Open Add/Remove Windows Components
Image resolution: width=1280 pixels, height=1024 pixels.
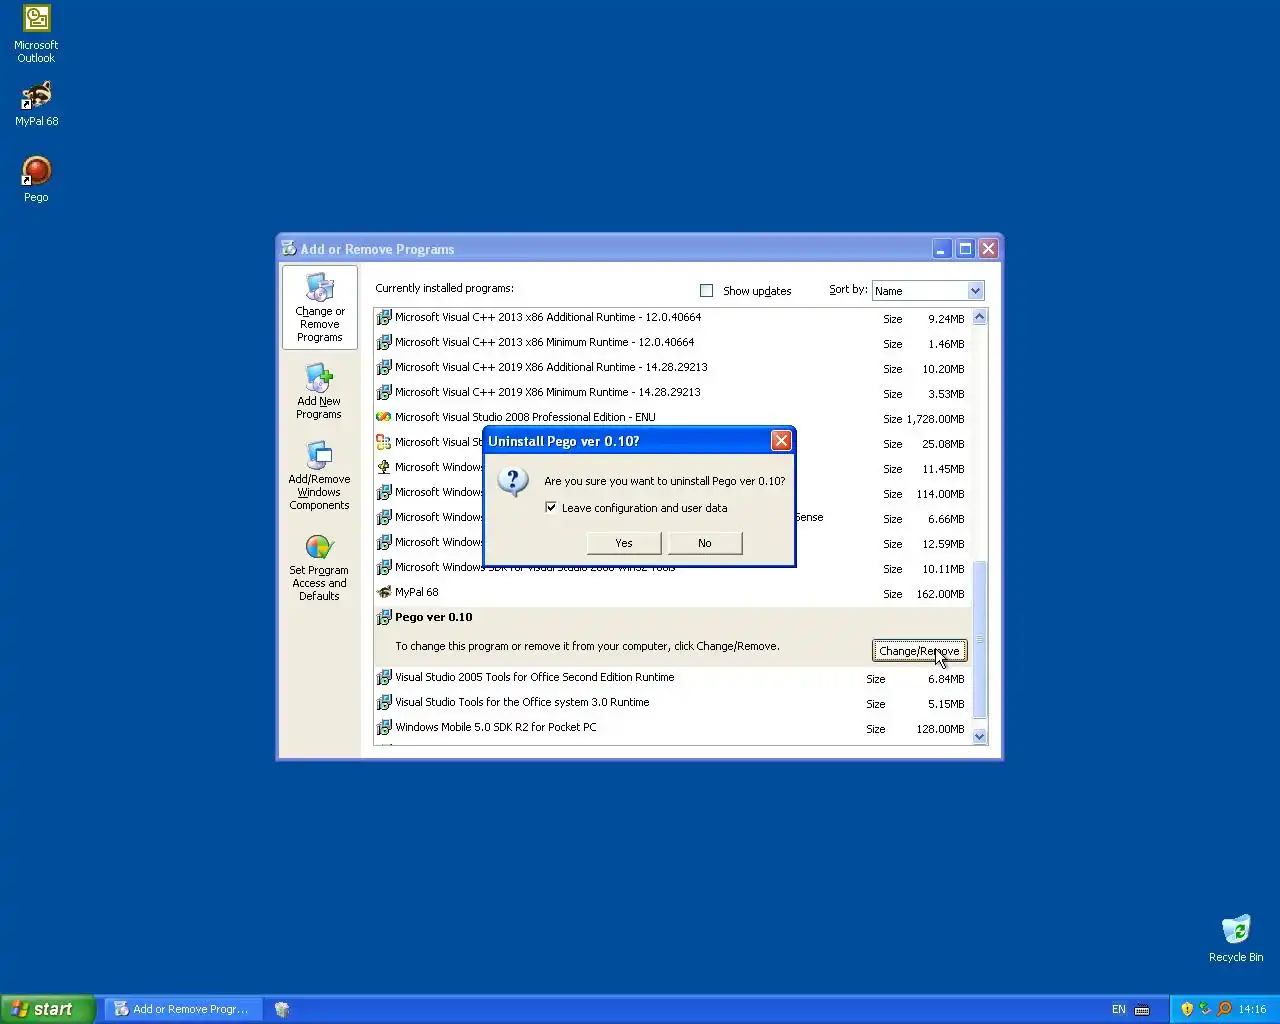click(x=319, y=476)
